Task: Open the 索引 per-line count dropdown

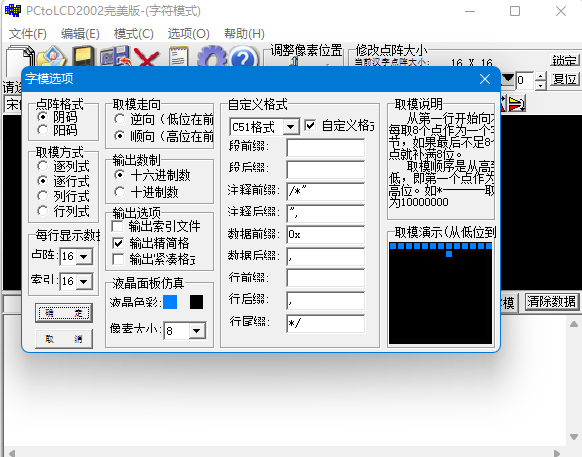Action: click(84, 281)
